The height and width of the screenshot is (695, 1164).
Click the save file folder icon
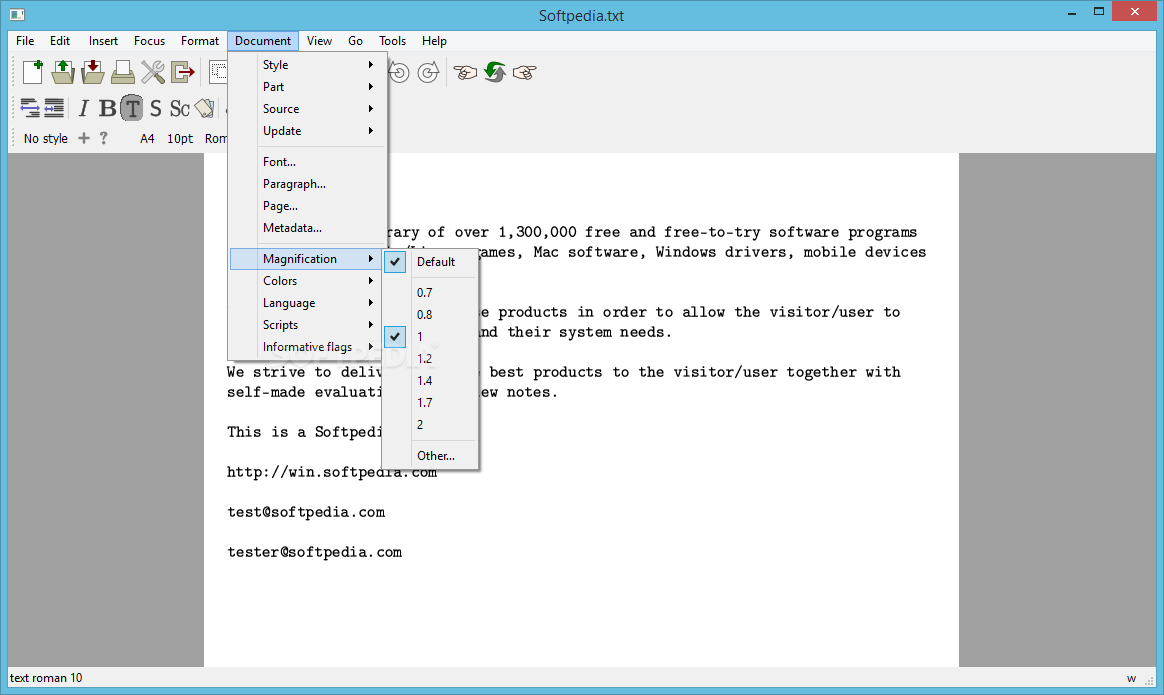93,72
